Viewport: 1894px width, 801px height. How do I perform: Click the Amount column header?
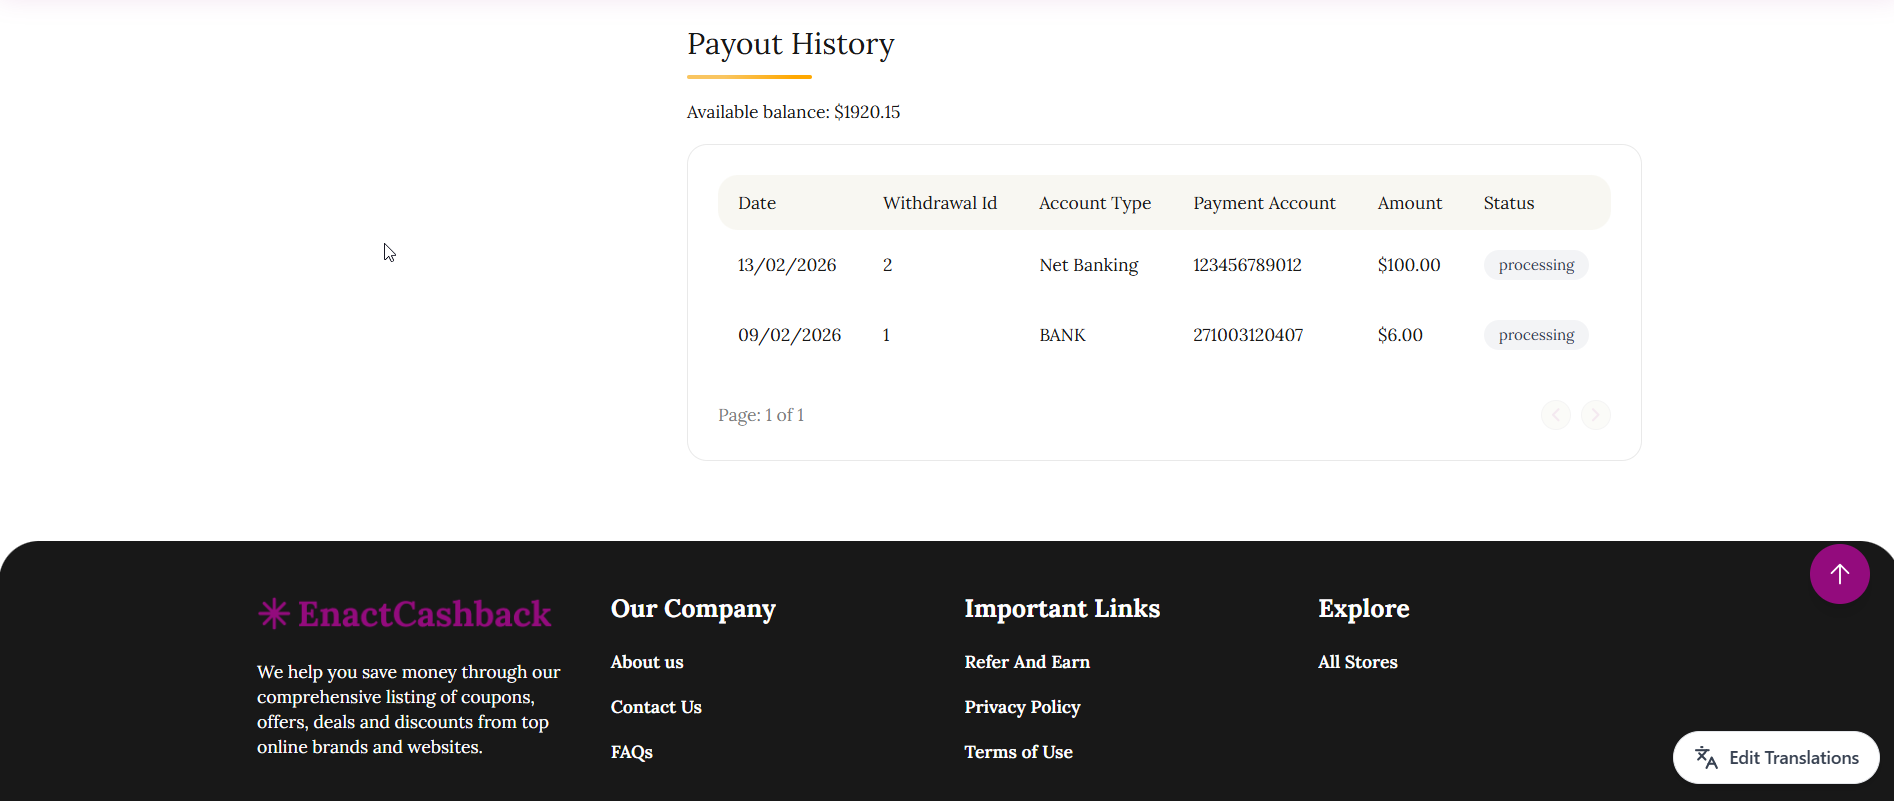click(x=1409, y=203)
